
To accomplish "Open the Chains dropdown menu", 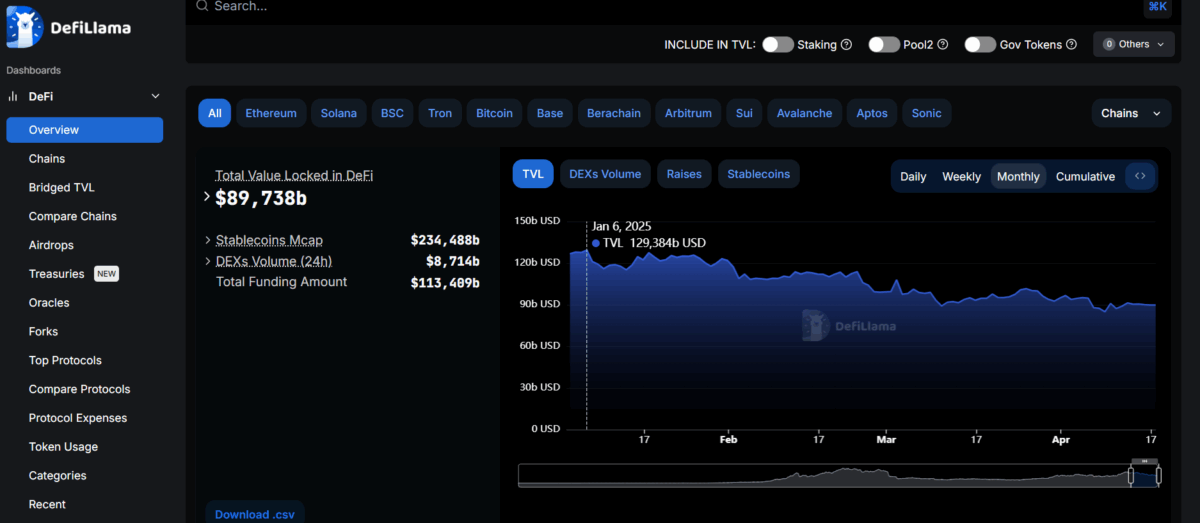I will point(1130,113).
